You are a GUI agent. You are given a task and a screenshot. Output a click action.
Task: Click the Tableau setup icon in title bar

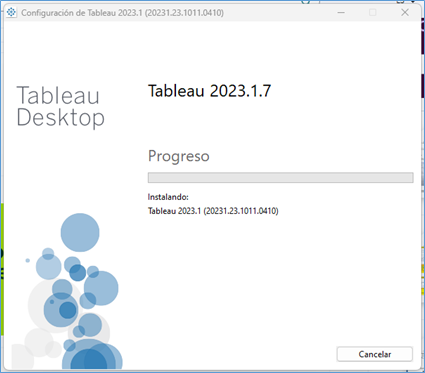11,12
